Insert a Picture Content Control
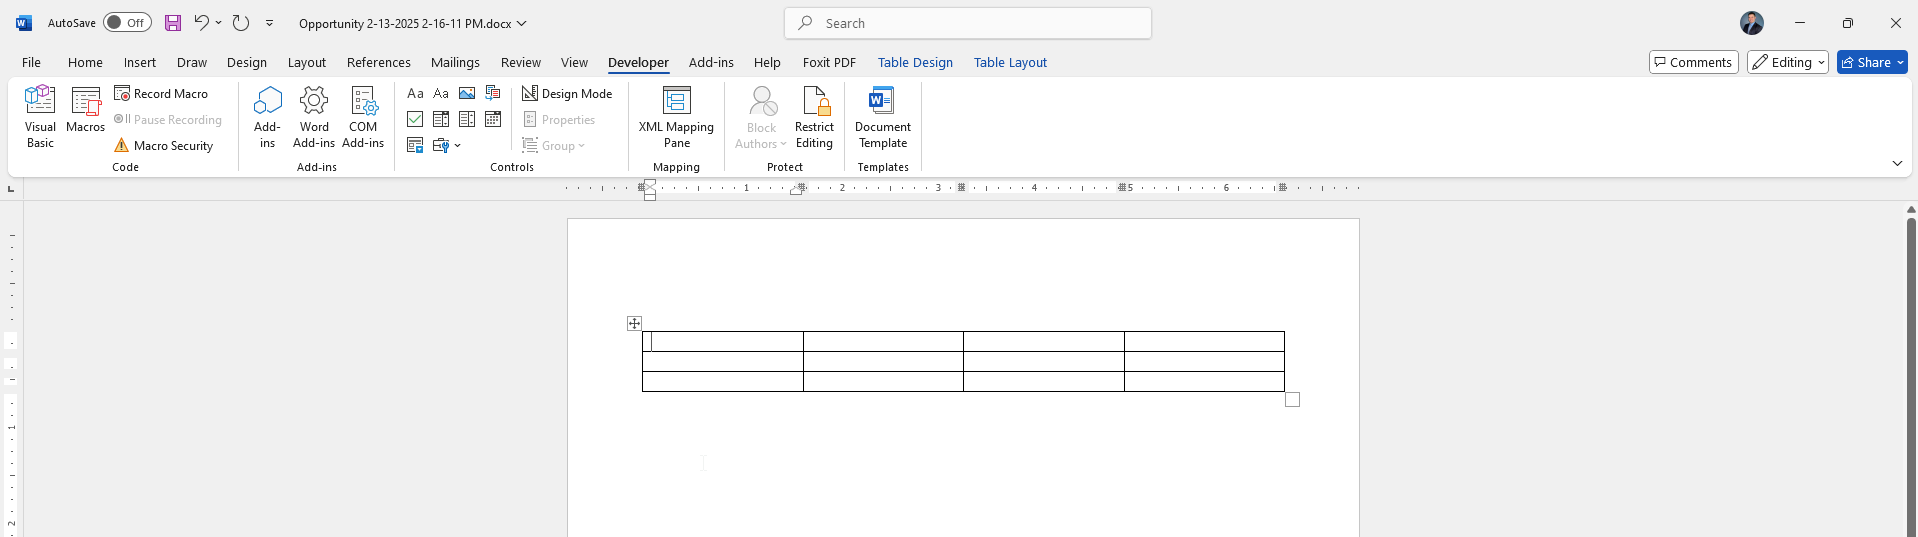 tap(467, 93)
